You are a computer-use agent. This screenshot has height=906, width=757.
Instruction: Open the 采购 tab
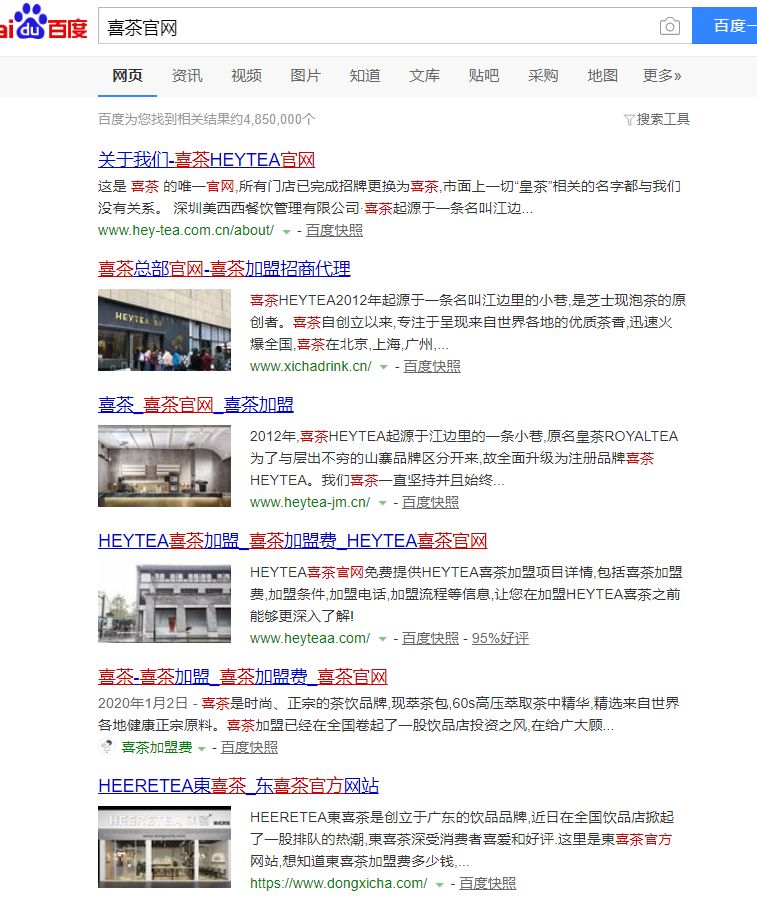tap(543, 76)
